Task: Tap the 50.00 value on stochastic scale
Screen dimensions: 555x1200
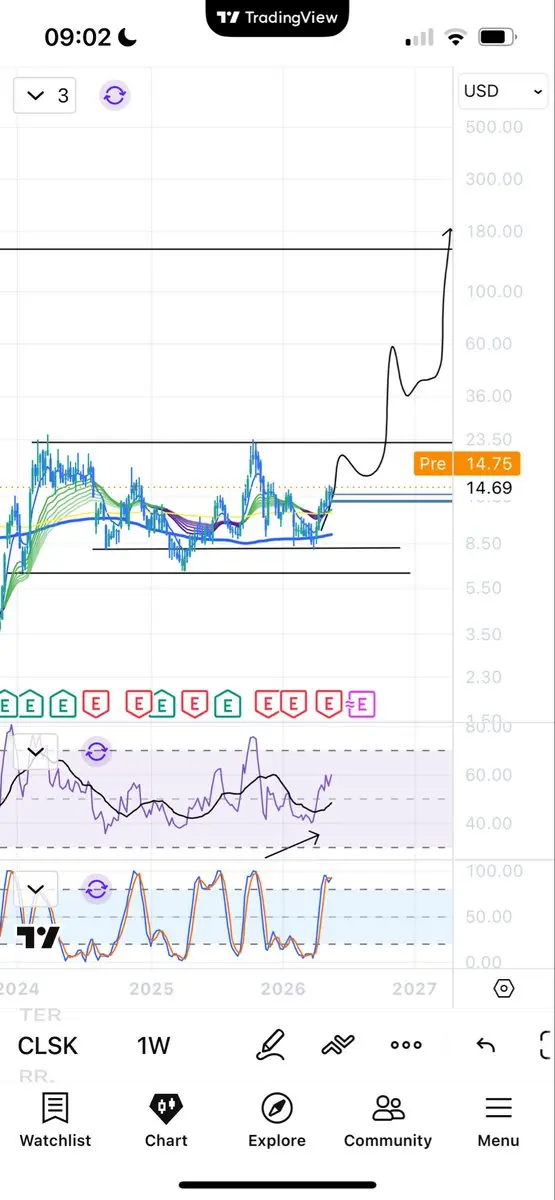Action: [x=489, y=917]
